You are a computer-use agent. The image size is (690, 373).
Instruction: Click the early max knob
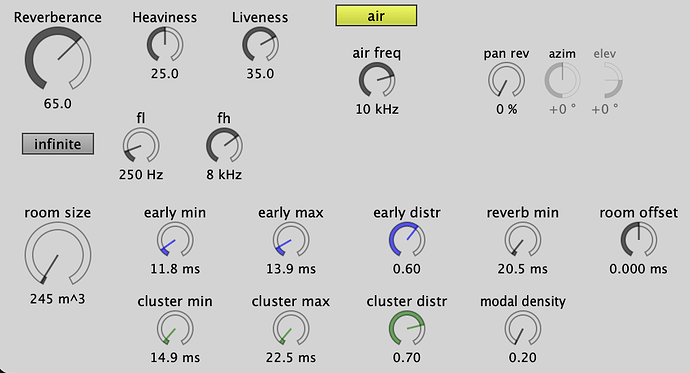[x=291, y=240]
